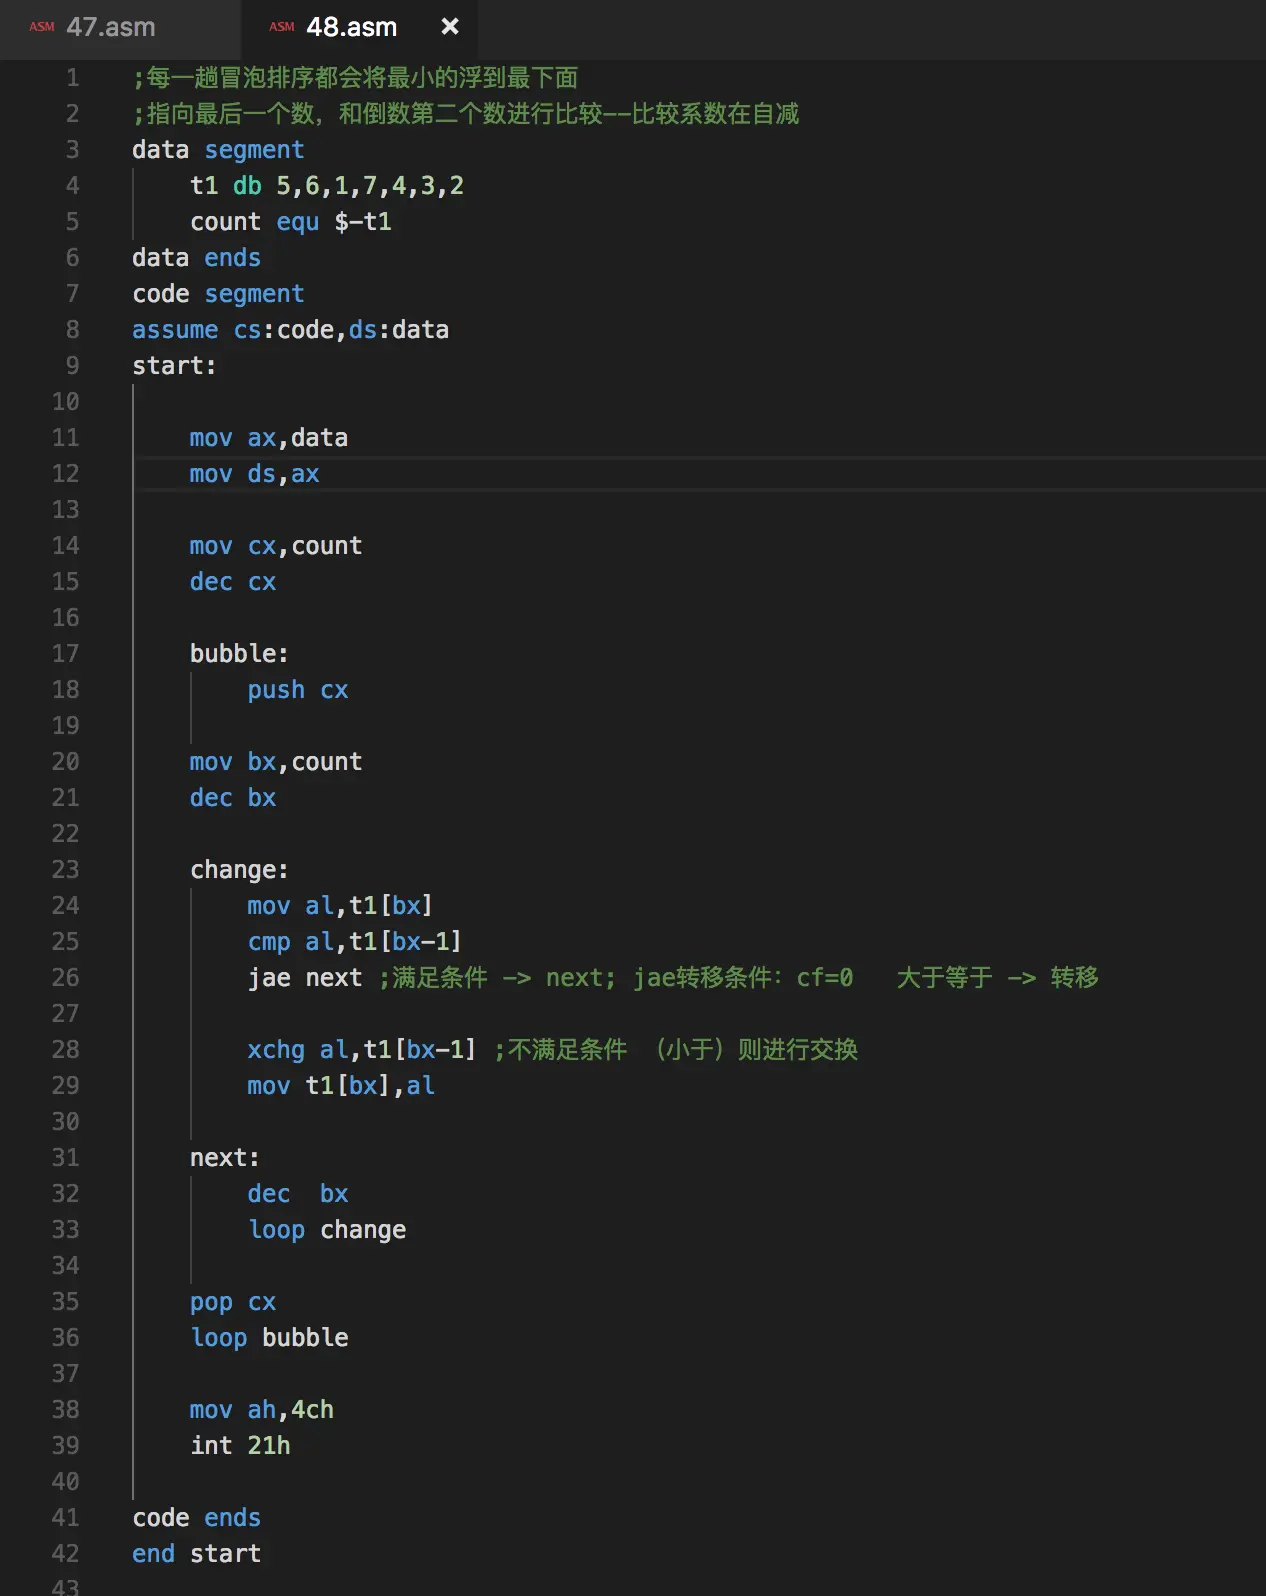Click line number 12 in the gutter

(65, 474)
